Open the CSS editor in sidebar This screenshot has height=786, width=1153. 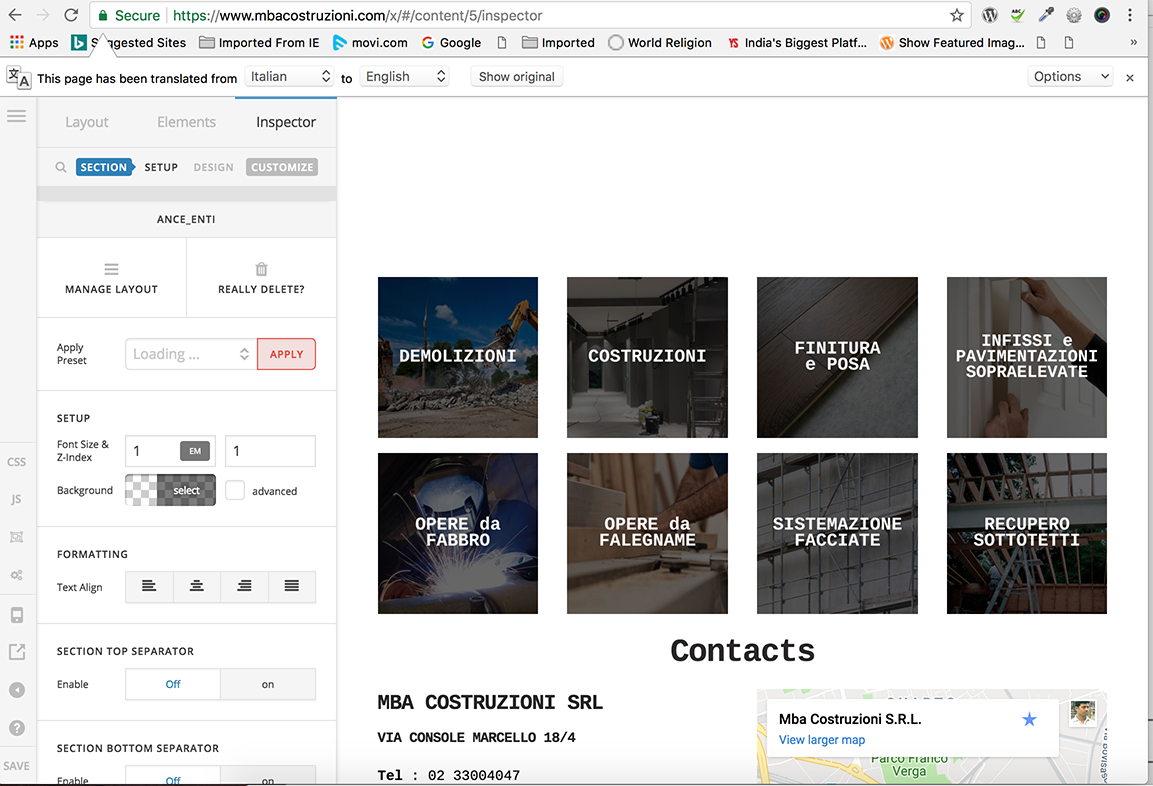click(16, 462)
